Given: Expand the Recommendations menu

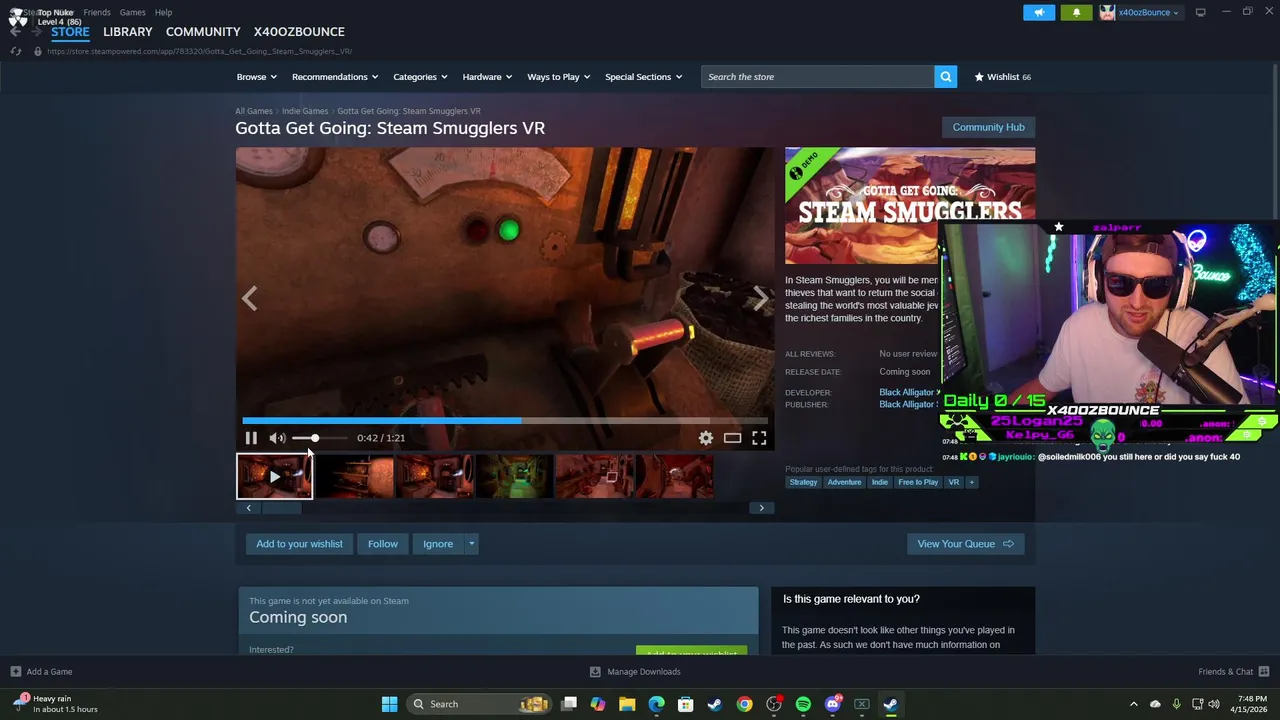Looking at the screenshot, I should (335, 77).
